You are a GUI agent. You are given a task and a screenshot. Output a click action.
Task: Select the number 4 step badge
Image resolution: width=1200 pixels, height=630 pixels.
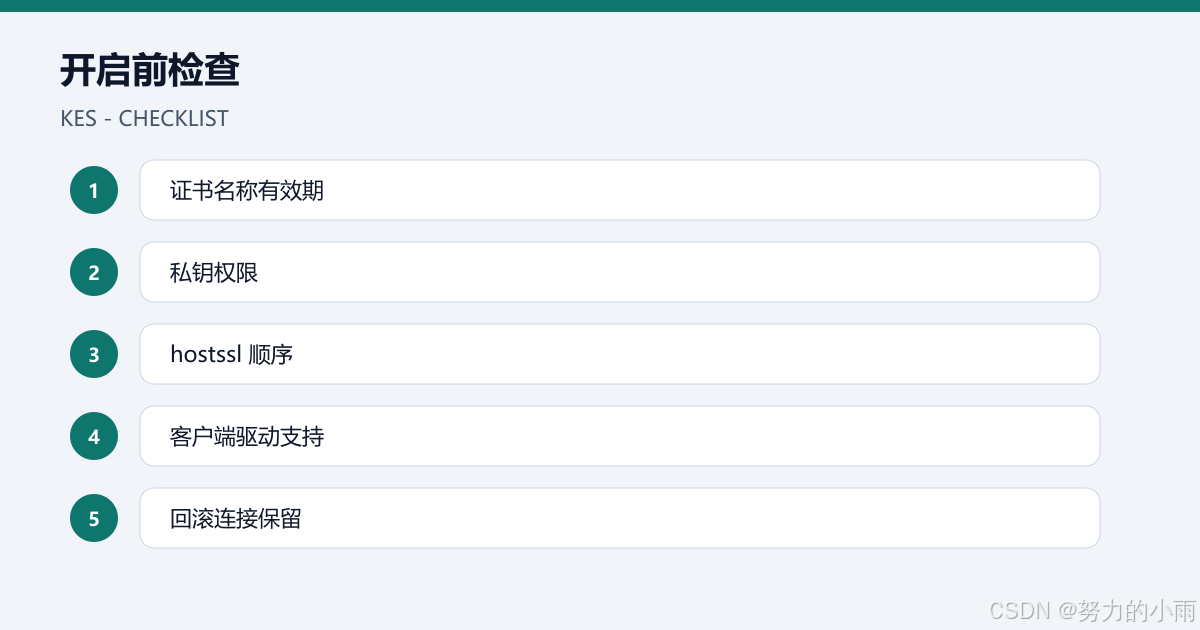tap(94, 436)
